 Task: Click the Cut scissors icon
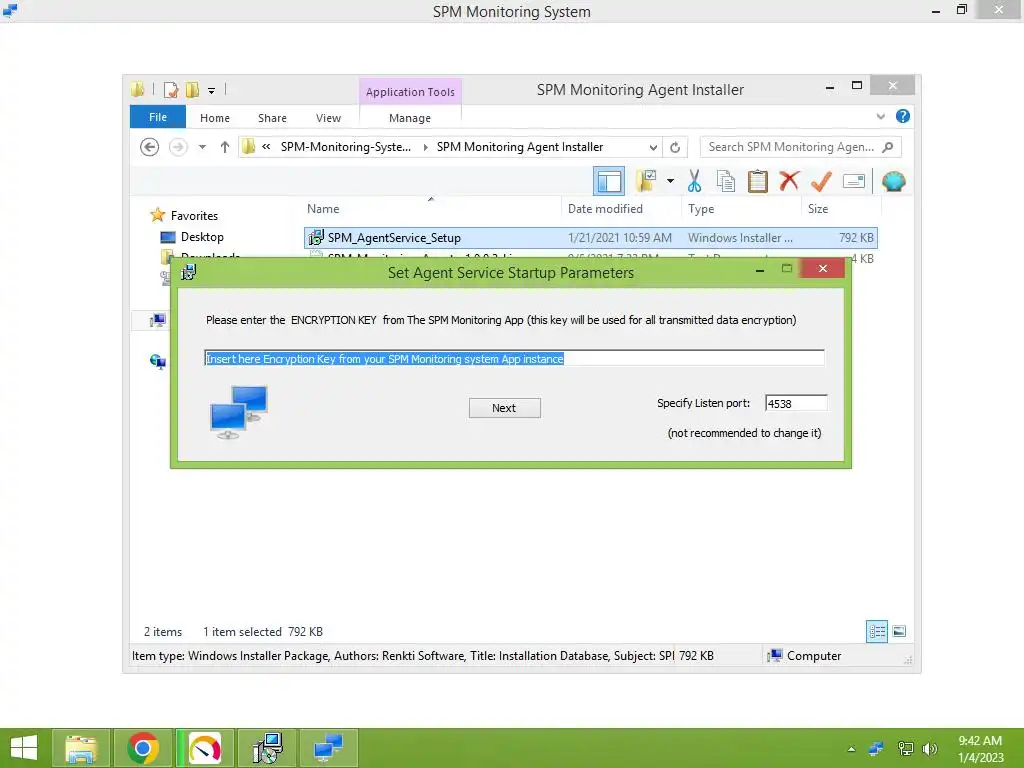(x=694, y=181)
